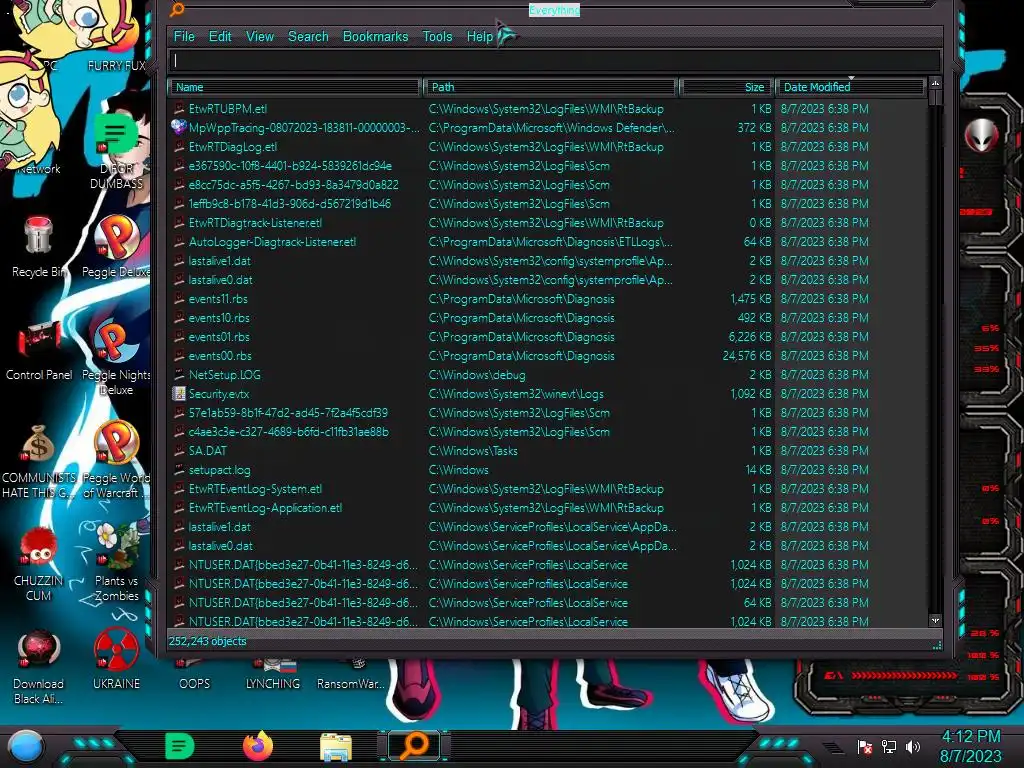Select events10.rbs file
Screen dimensions: 1024x768
tap(219, 318)
